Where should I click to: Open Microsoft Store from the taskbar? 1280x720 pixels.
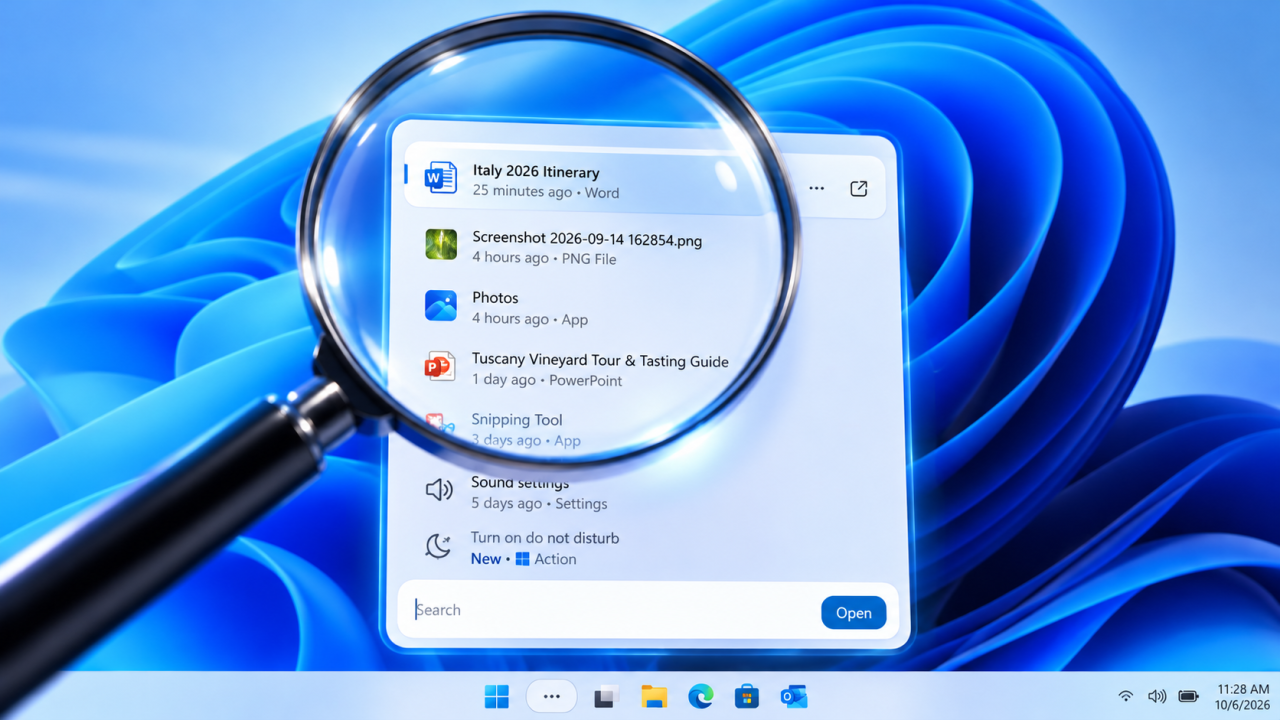point(747,696)
